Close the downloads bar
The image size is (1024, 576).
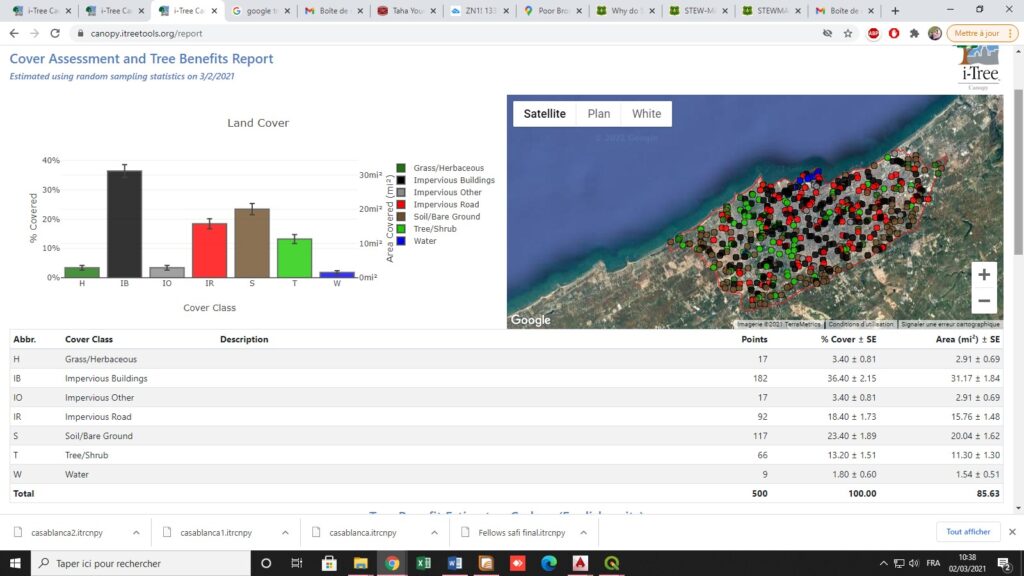(1012, 532)
